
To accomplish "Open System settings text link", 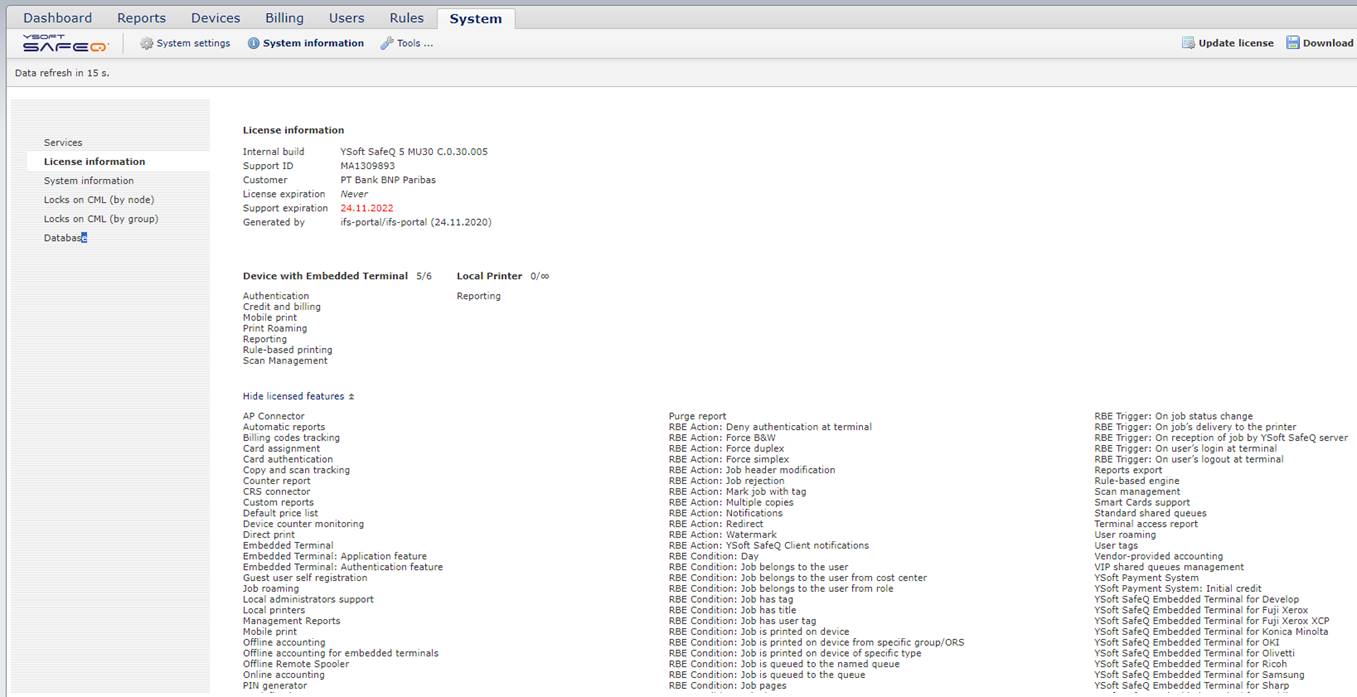I will click(x=194, y=43).
